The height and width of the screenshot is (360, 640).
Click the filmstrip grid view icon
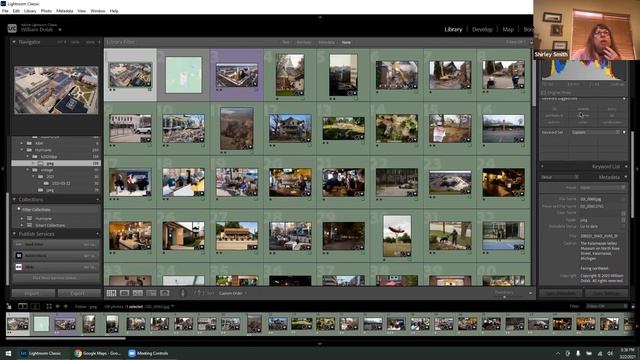[x=49, y=306]
